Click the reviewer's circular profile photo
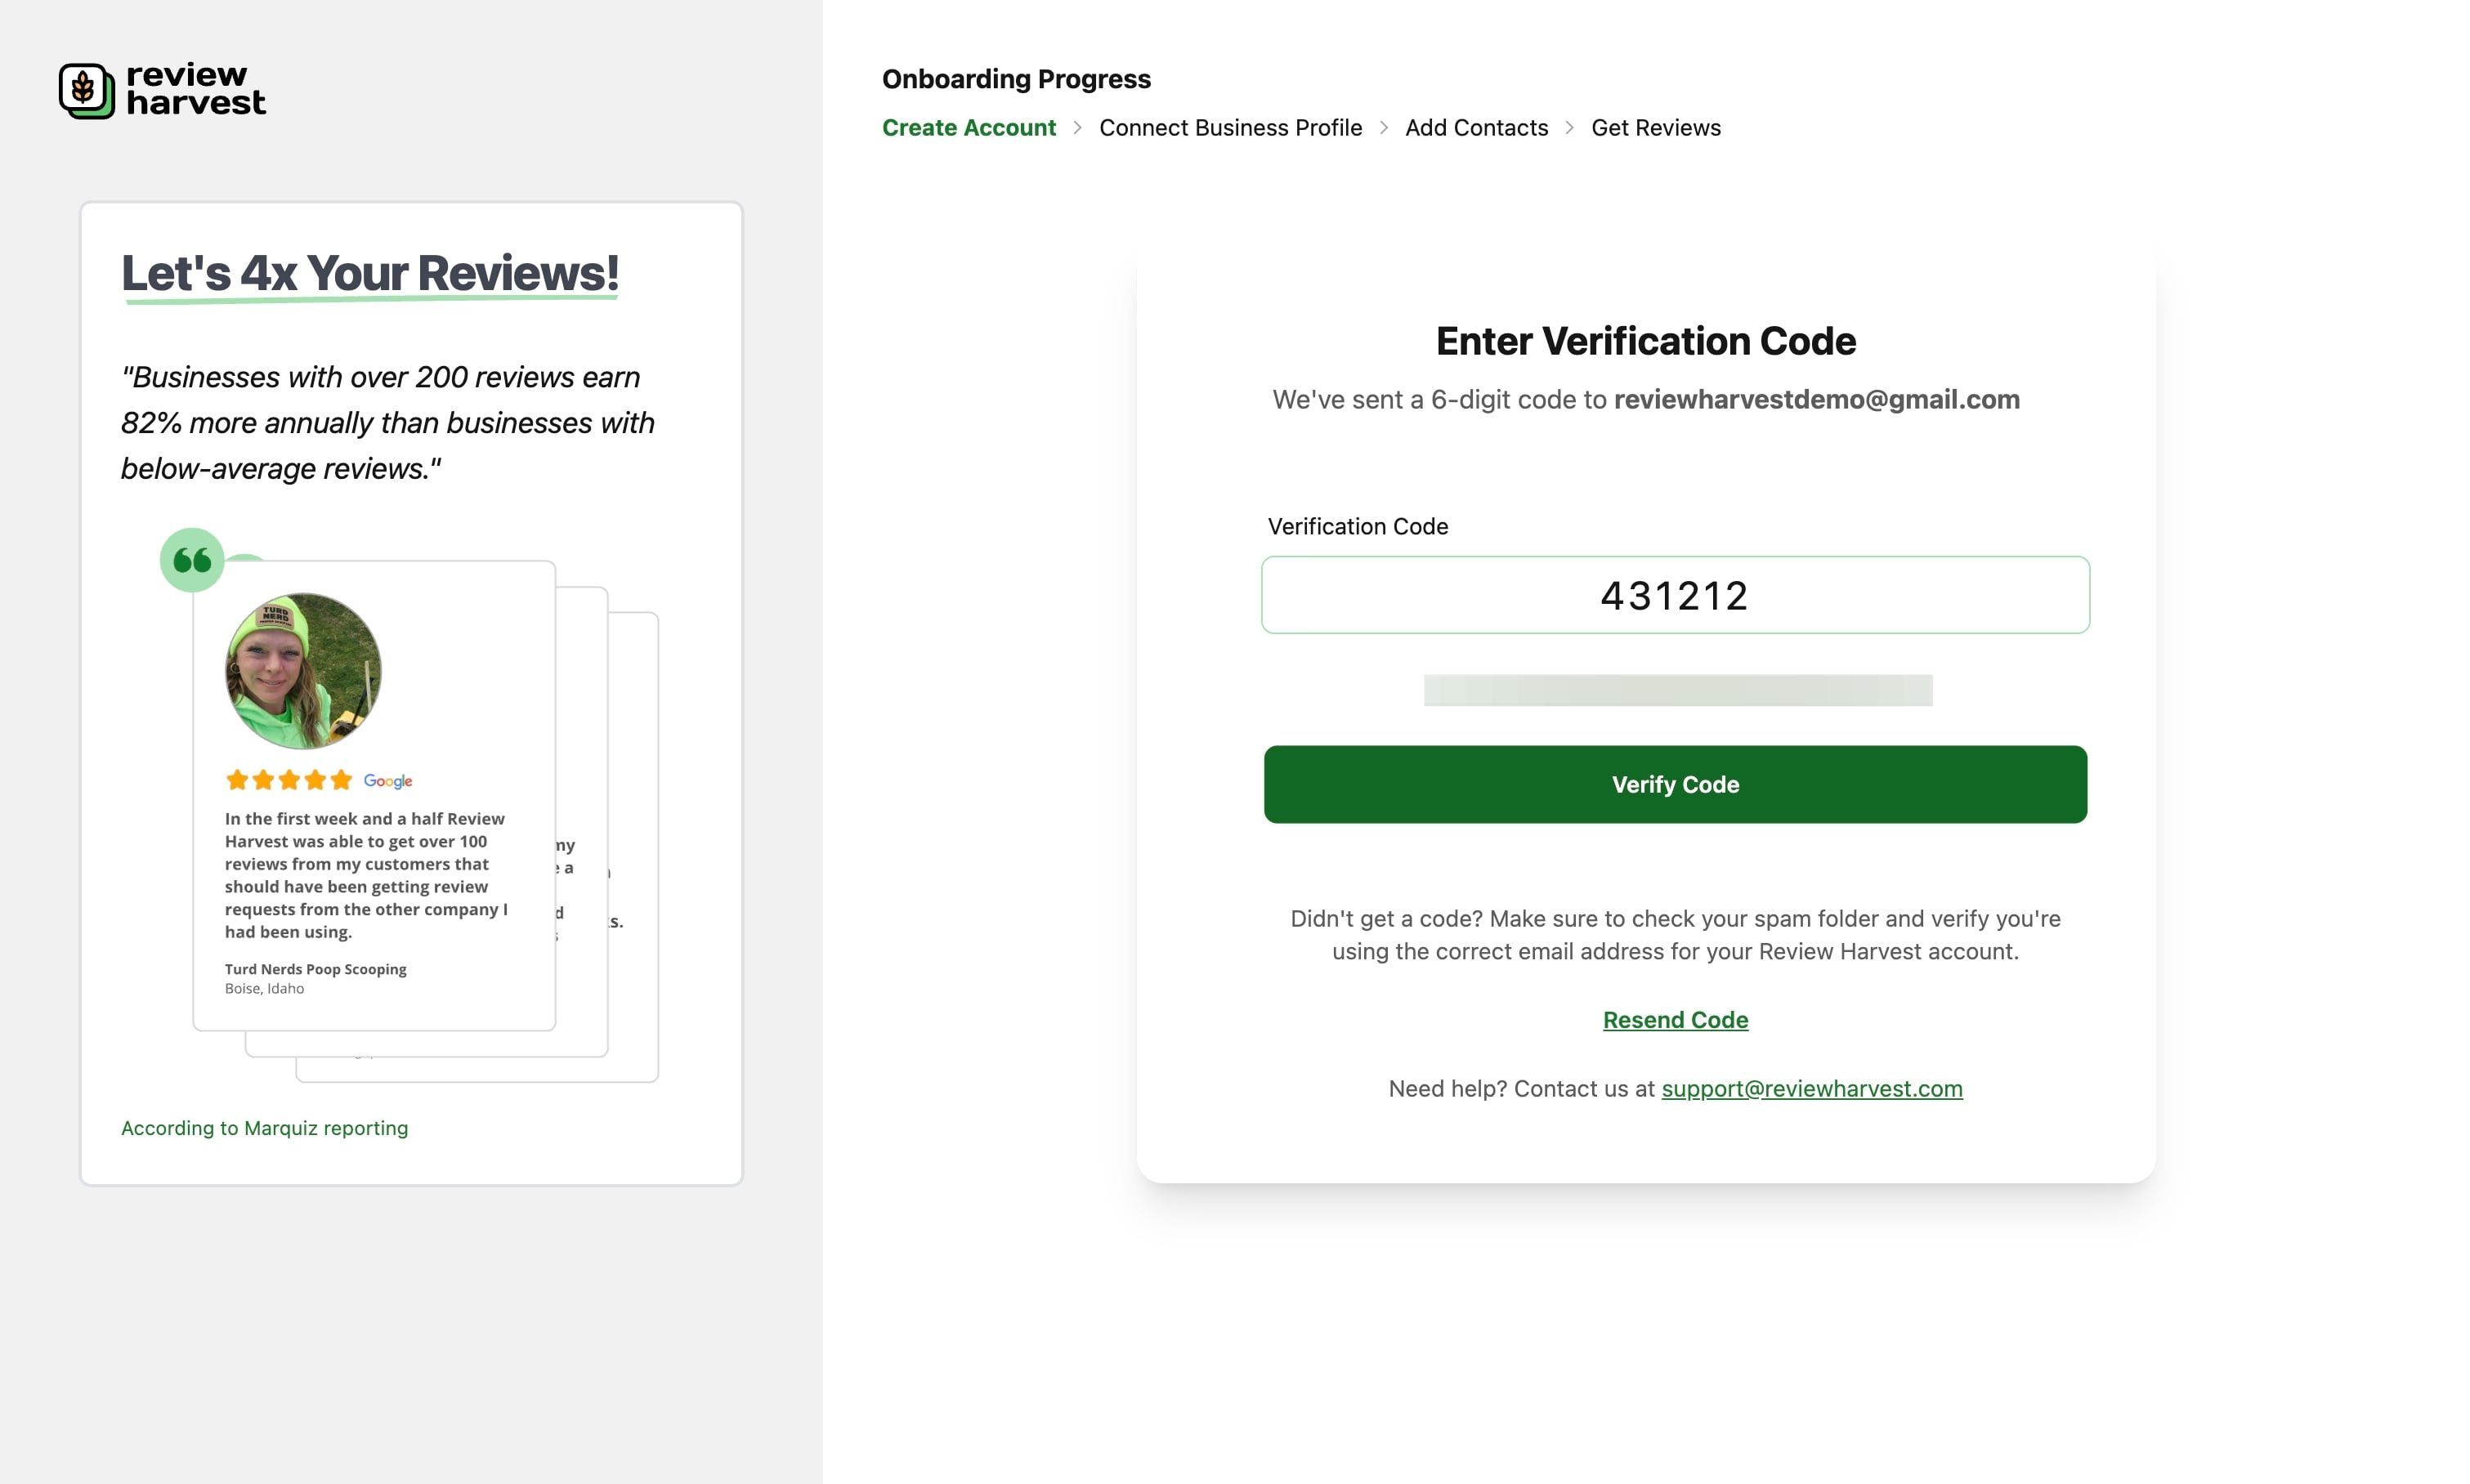Viewport: 2470px width, 1484px height. [303, 671]
